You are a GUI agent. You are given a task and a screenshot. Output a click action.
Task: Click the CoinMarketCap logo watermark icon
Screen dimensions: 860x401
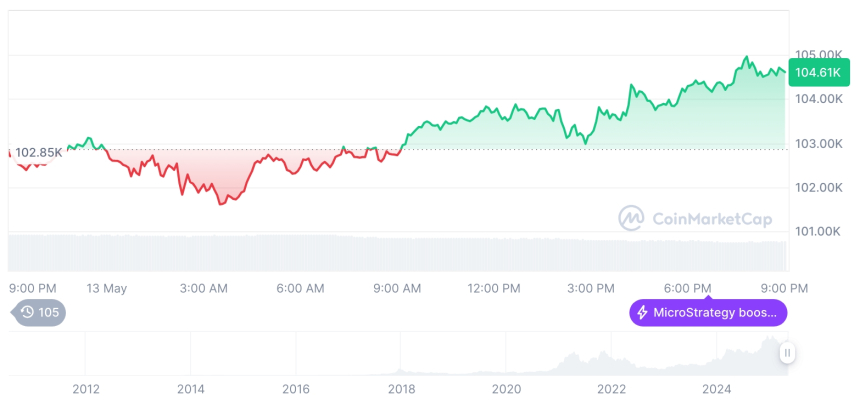(x=631, y=217)
